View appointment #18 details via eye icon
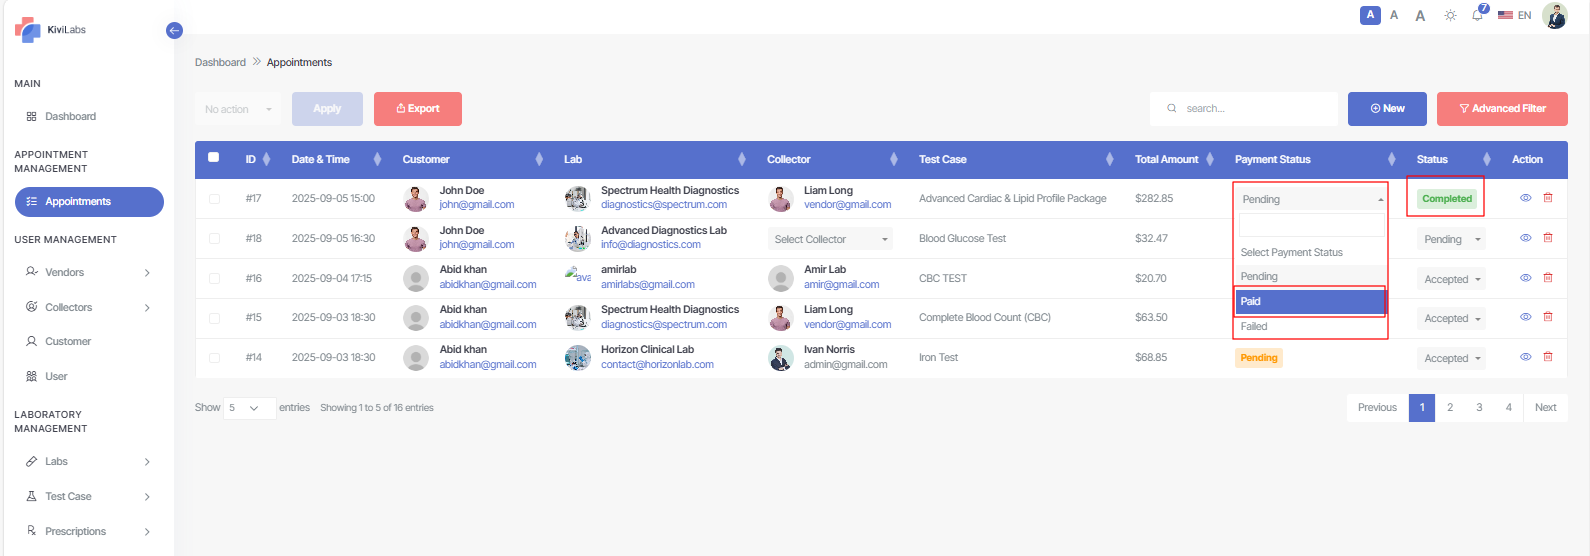 [x=1526, y=238]
